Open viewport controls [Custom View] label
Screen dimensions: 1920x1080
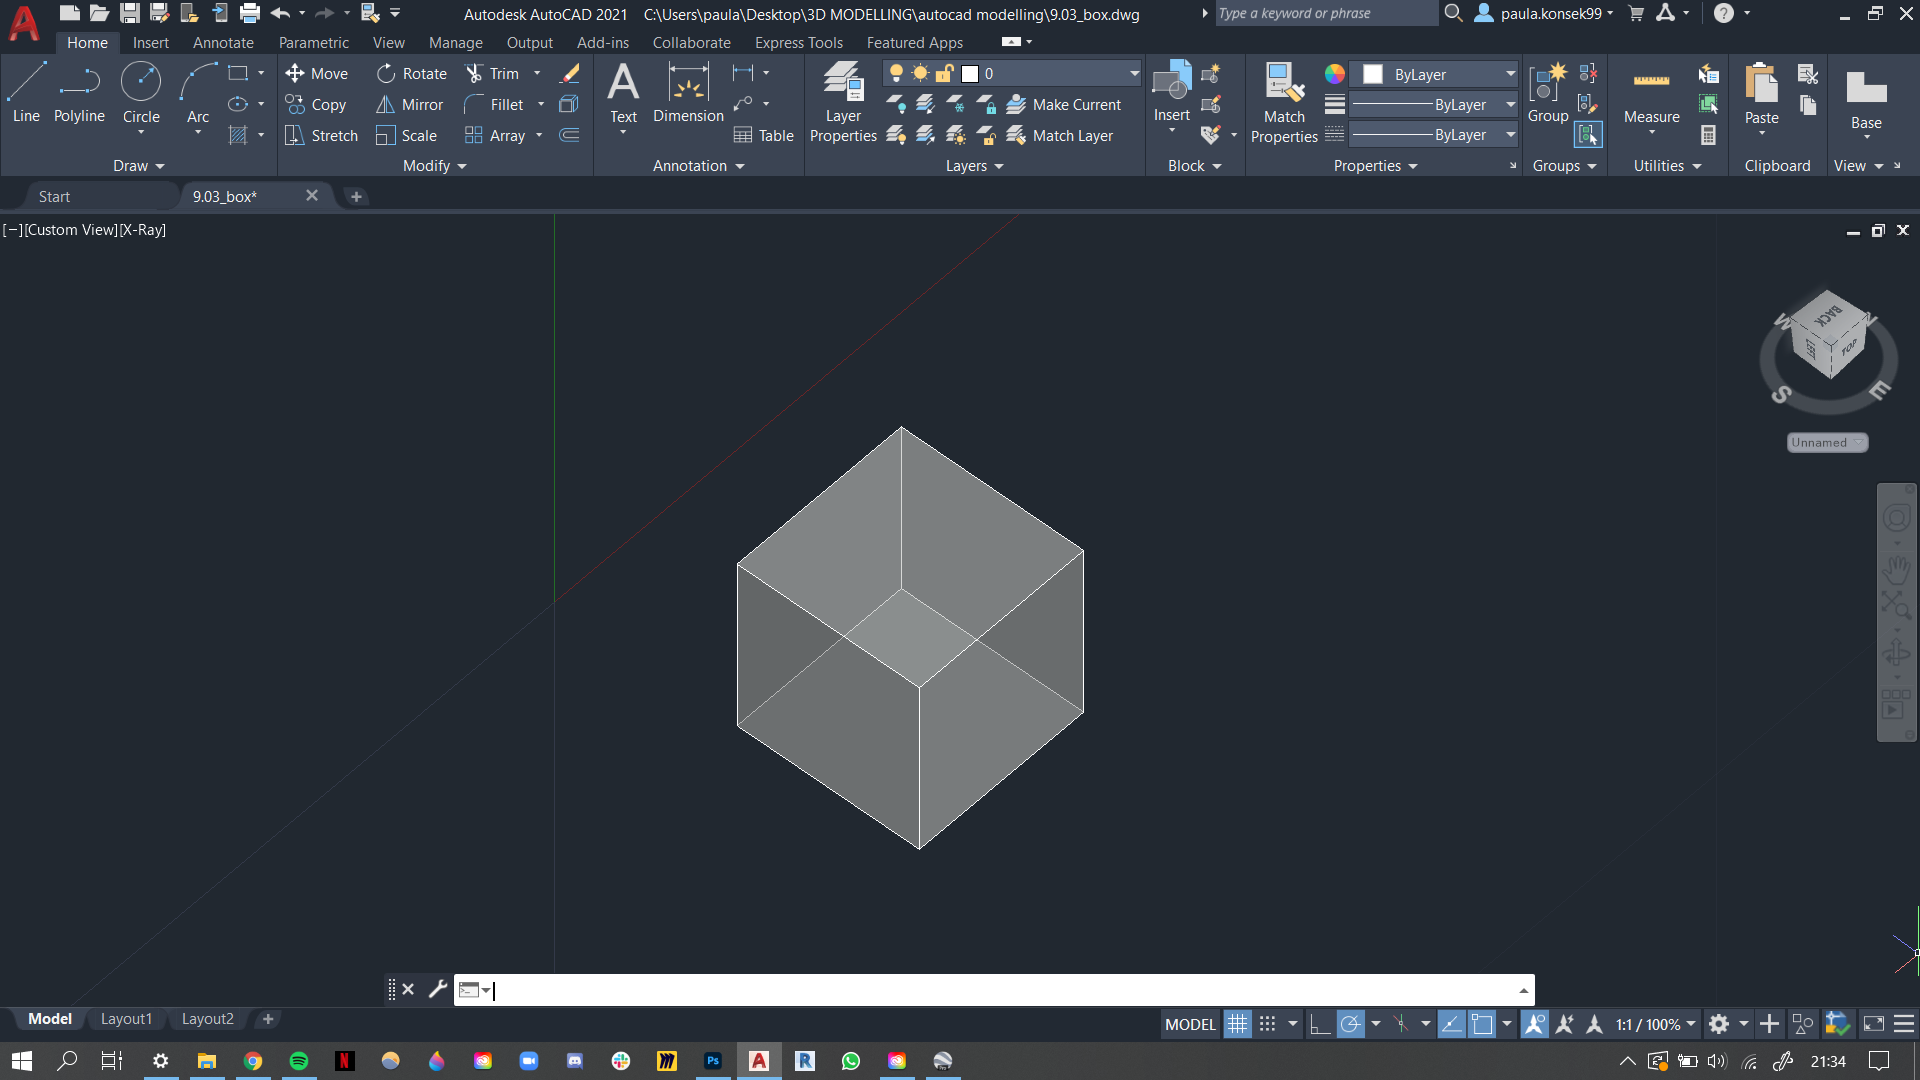pos(71,230)
